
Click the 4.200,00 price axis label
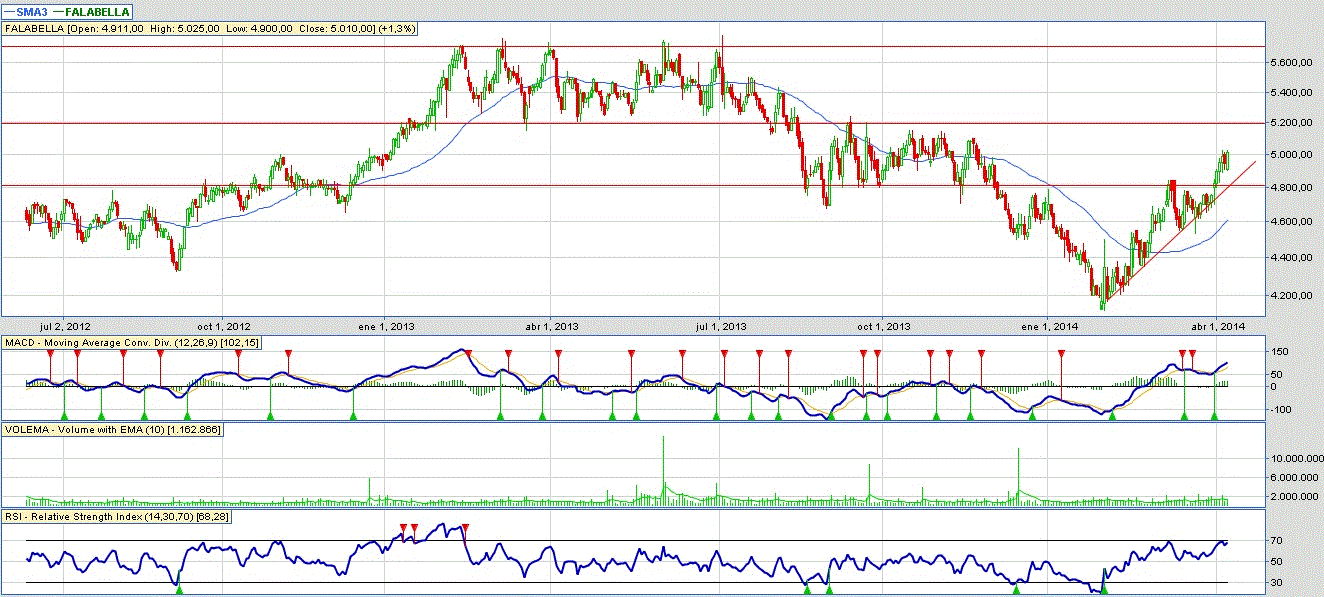pos(1289,296)
